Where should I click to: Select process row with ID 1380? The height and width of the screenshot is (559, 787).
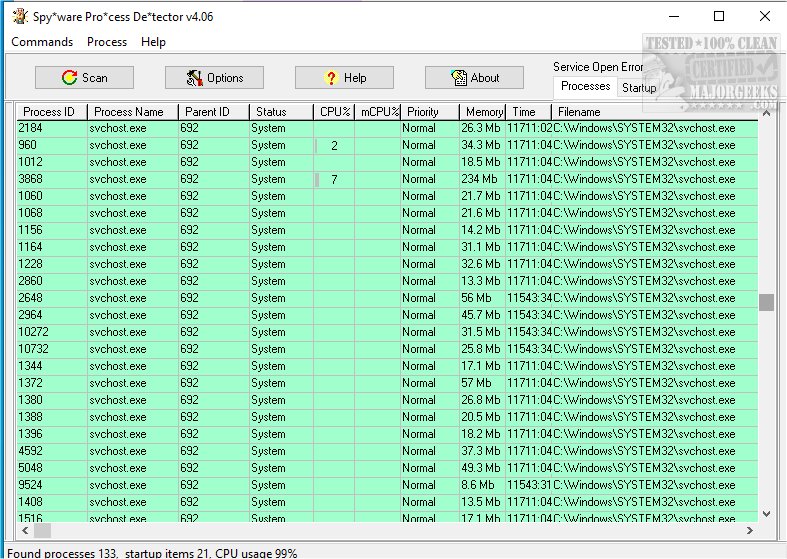pos(387,400)
